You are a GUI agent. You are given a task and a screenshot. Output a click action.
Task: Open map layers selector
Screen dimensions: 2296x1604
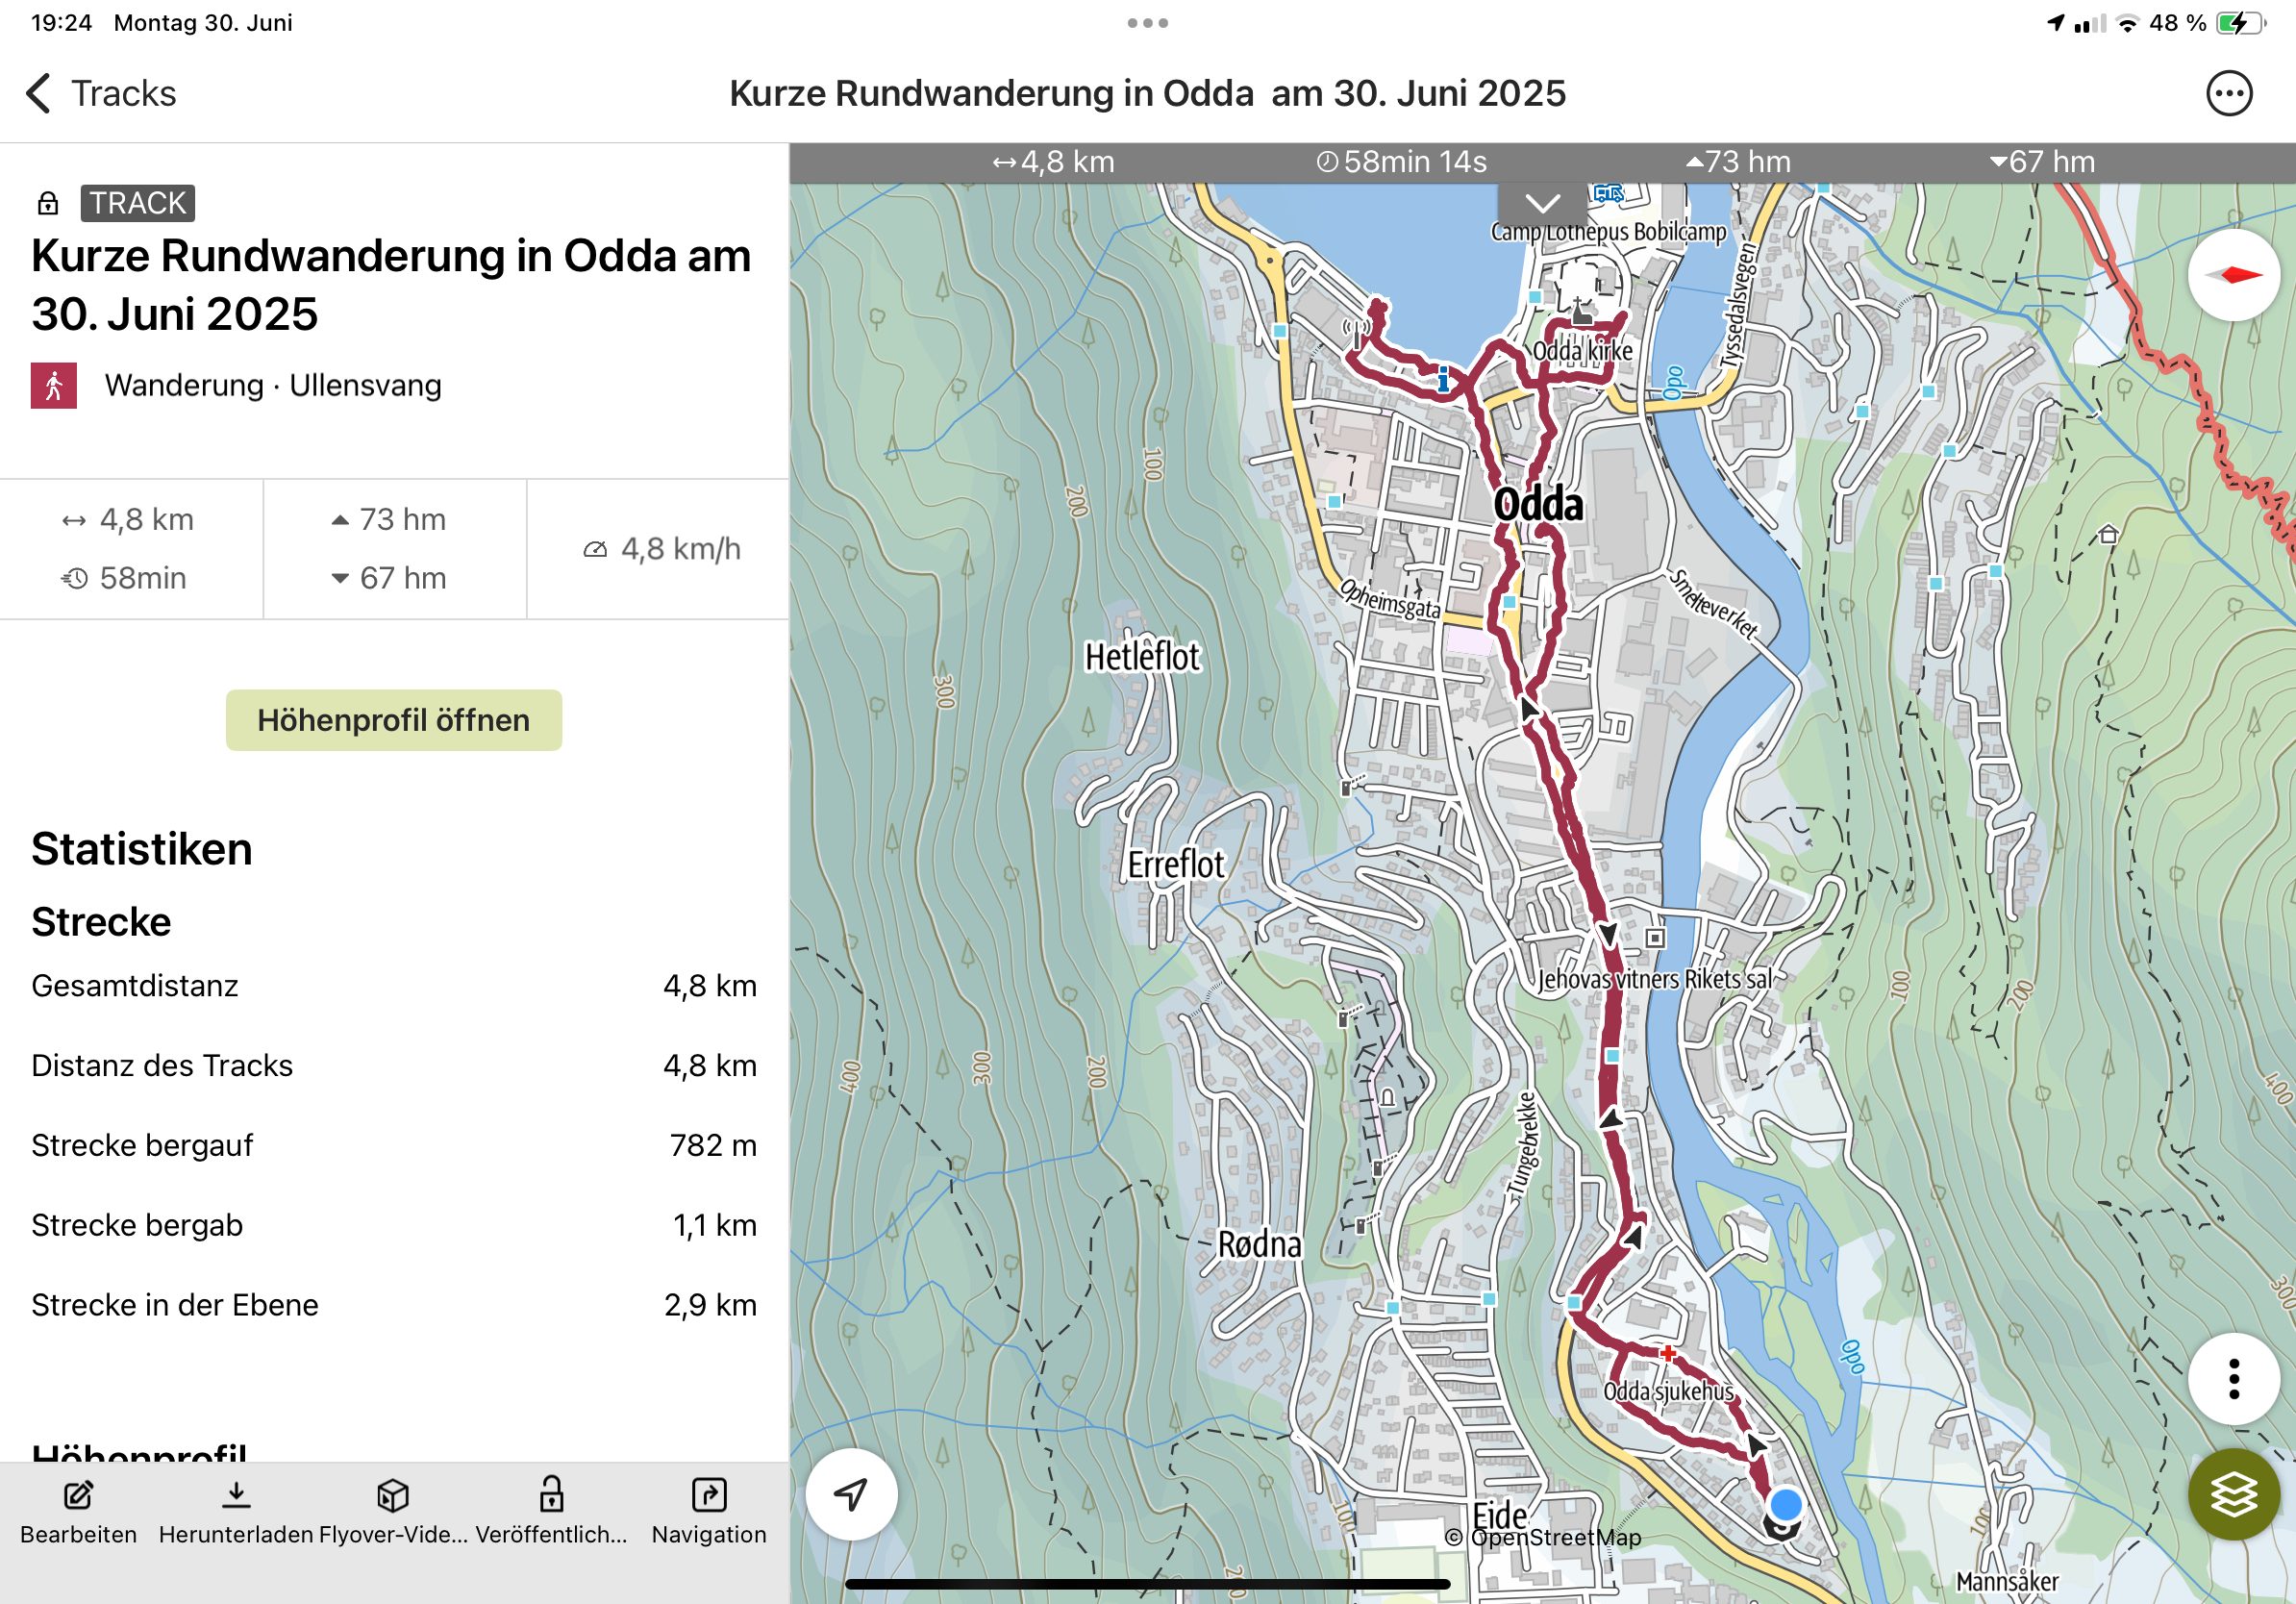click(2233, 1494)
